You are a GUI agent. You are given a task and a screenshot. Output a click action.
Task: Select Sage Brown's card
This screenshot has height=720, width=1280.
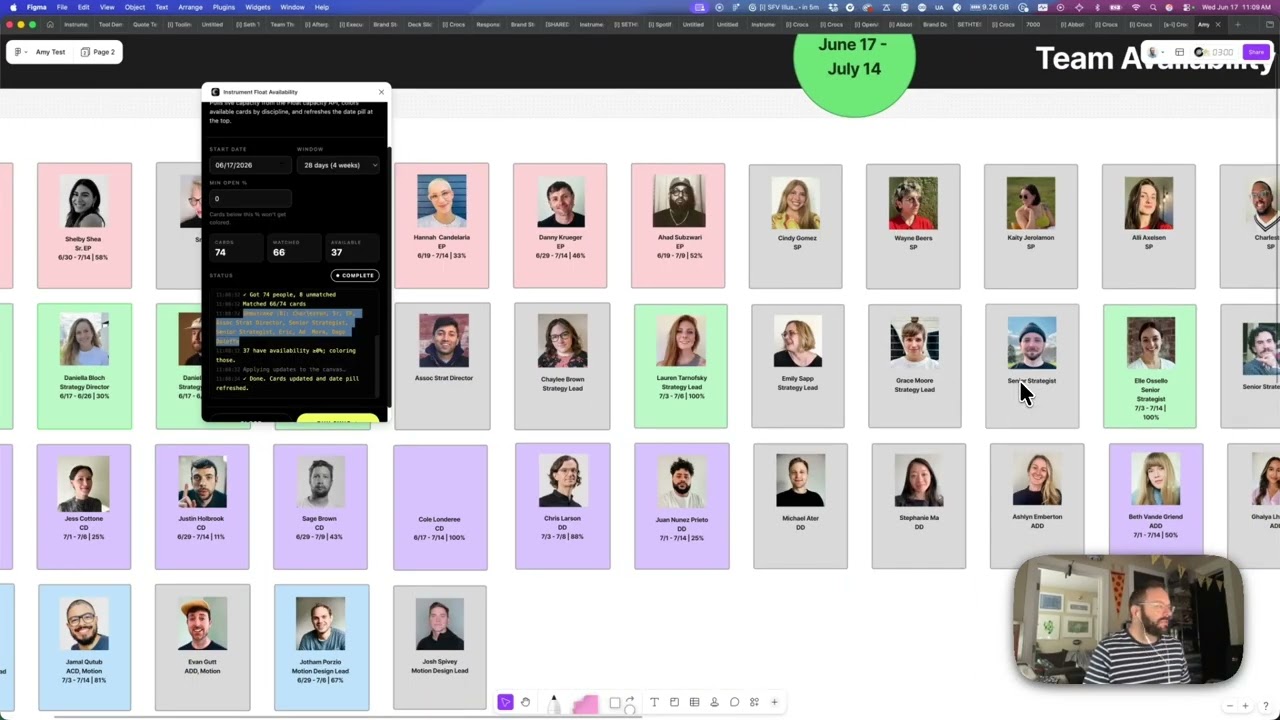pyautogui.click(x=320, y=507)
